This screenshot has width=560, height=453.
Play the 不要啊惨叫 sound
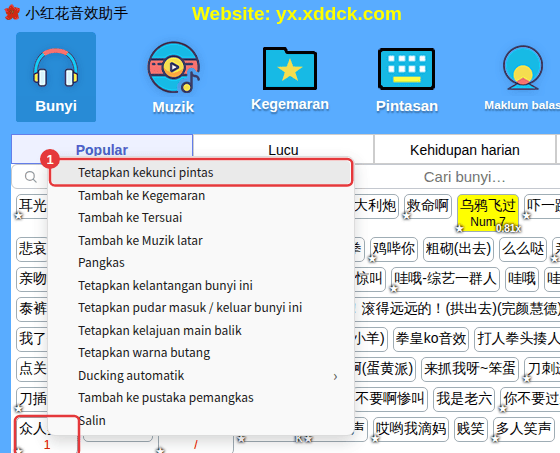click(x=390, y=399)
